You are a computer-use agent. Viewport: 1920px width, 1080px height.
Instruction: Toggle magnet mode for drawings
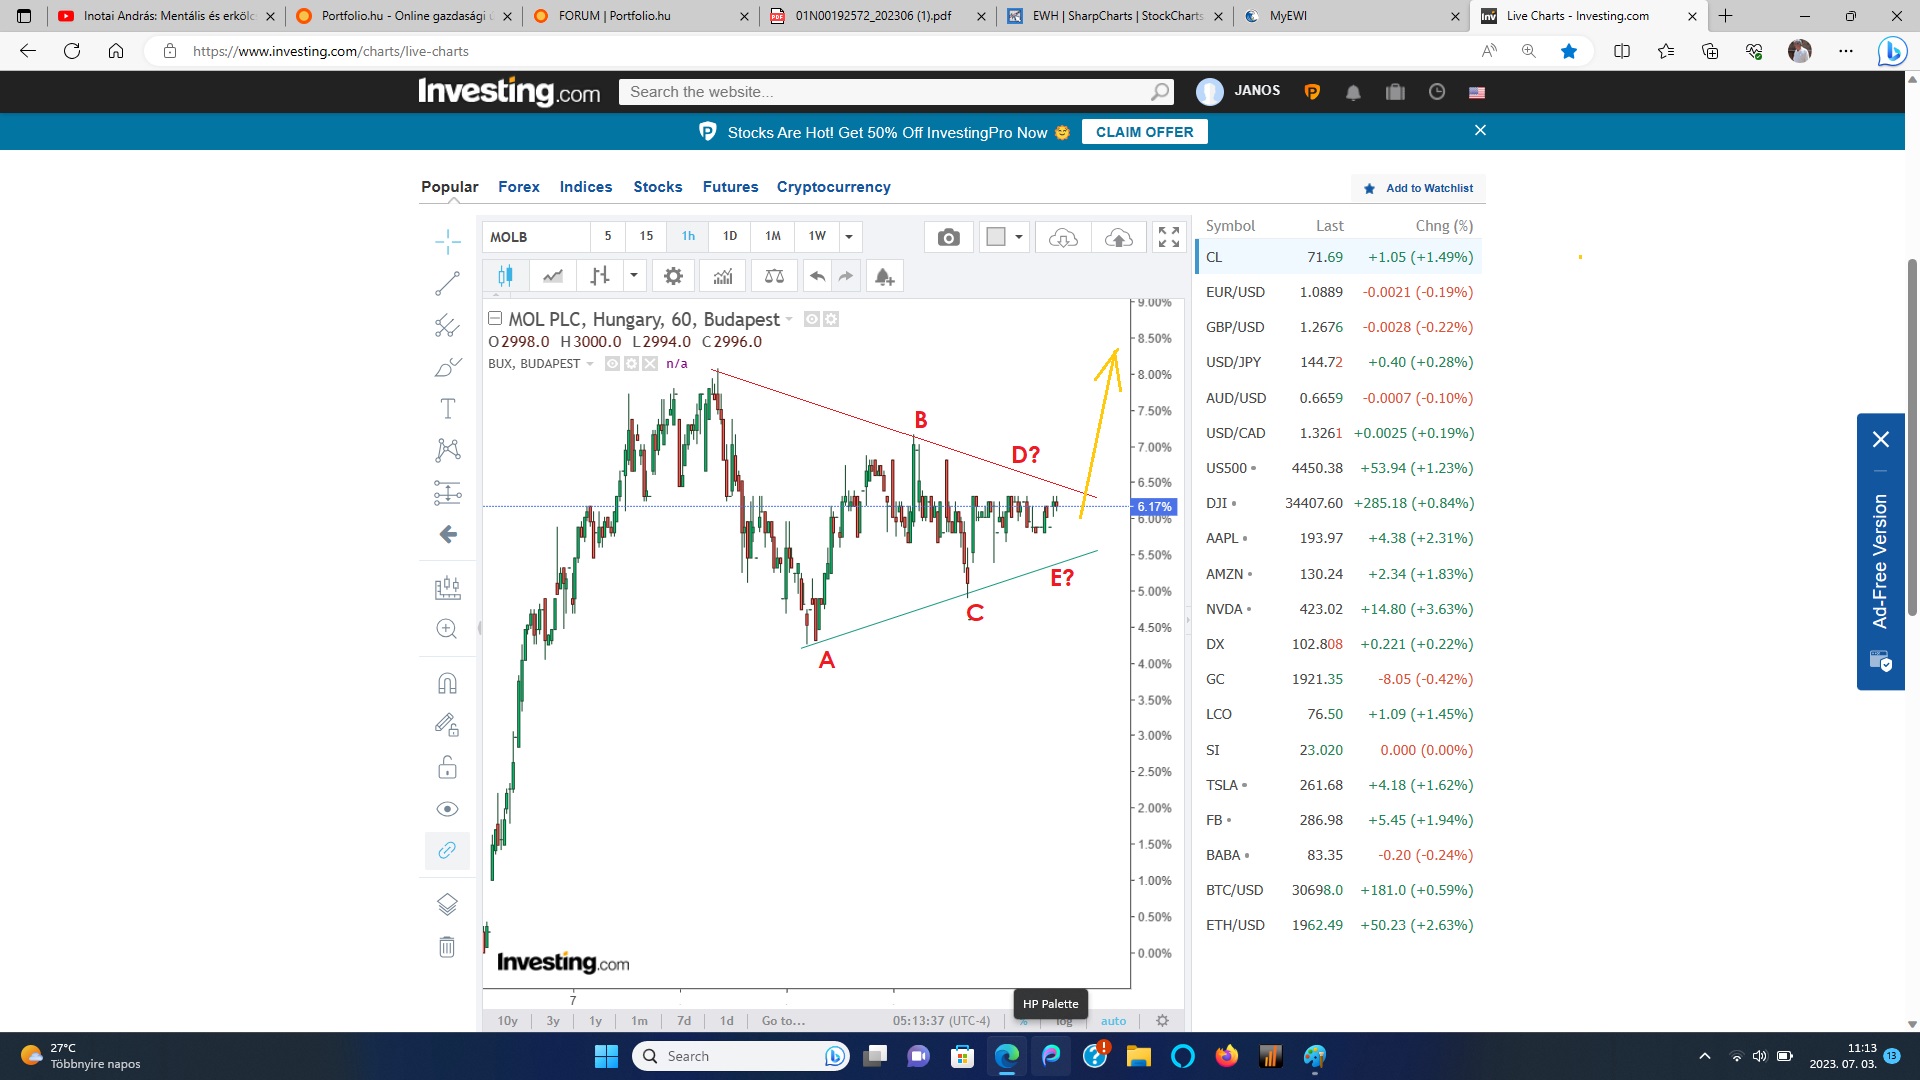[x=447, y=683]
